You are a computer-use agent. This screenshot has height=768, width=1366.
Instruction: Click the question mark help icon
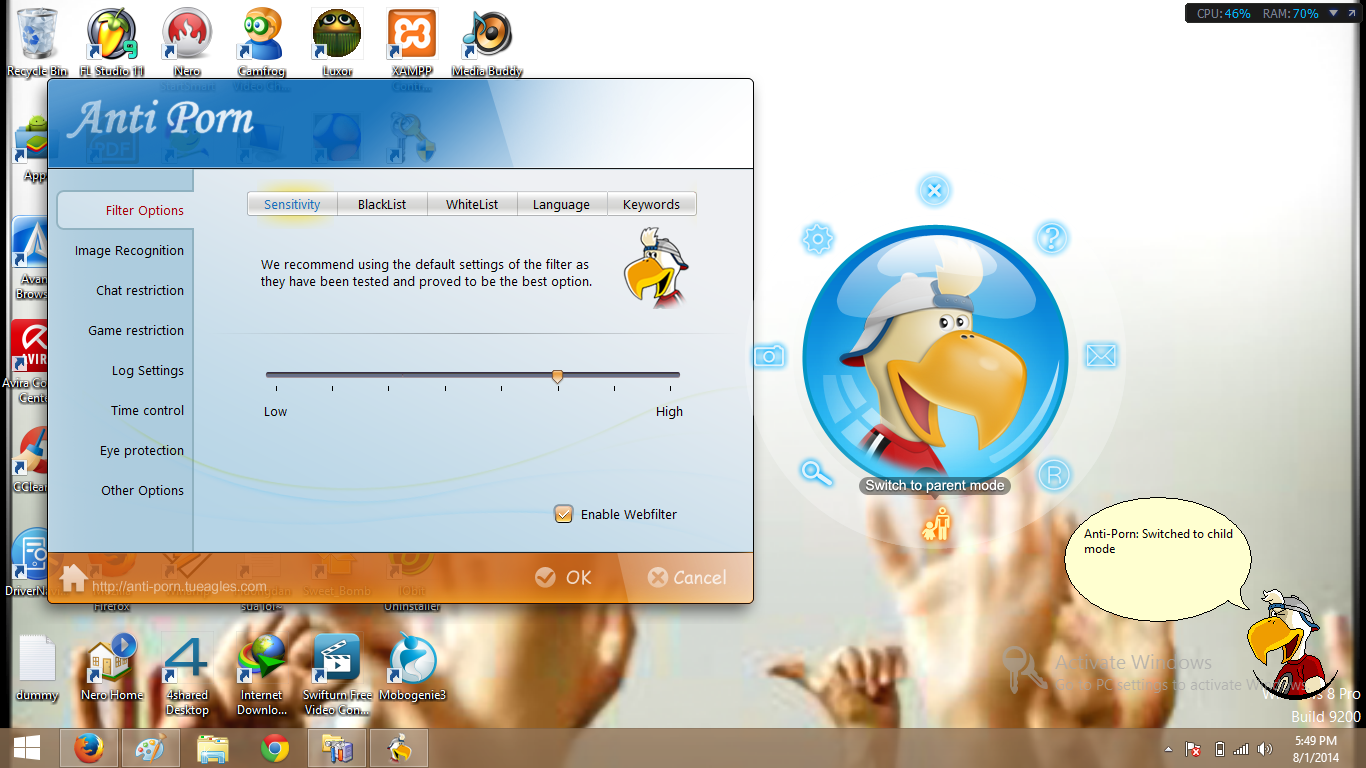coord(1051,238)
